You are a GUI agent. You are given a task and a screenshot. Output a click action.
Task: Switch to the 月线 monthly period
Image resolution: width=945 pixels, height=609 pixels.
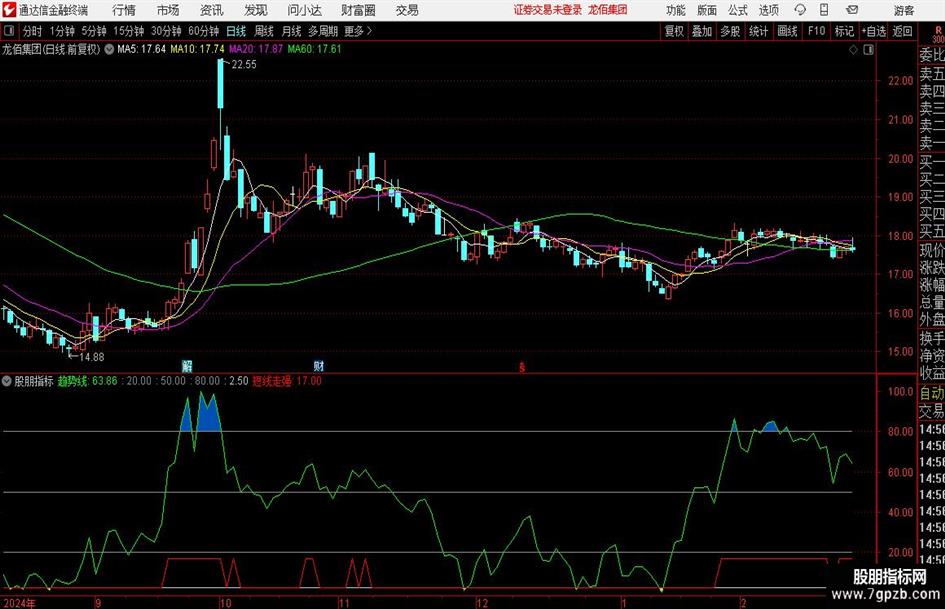(291, 31)
